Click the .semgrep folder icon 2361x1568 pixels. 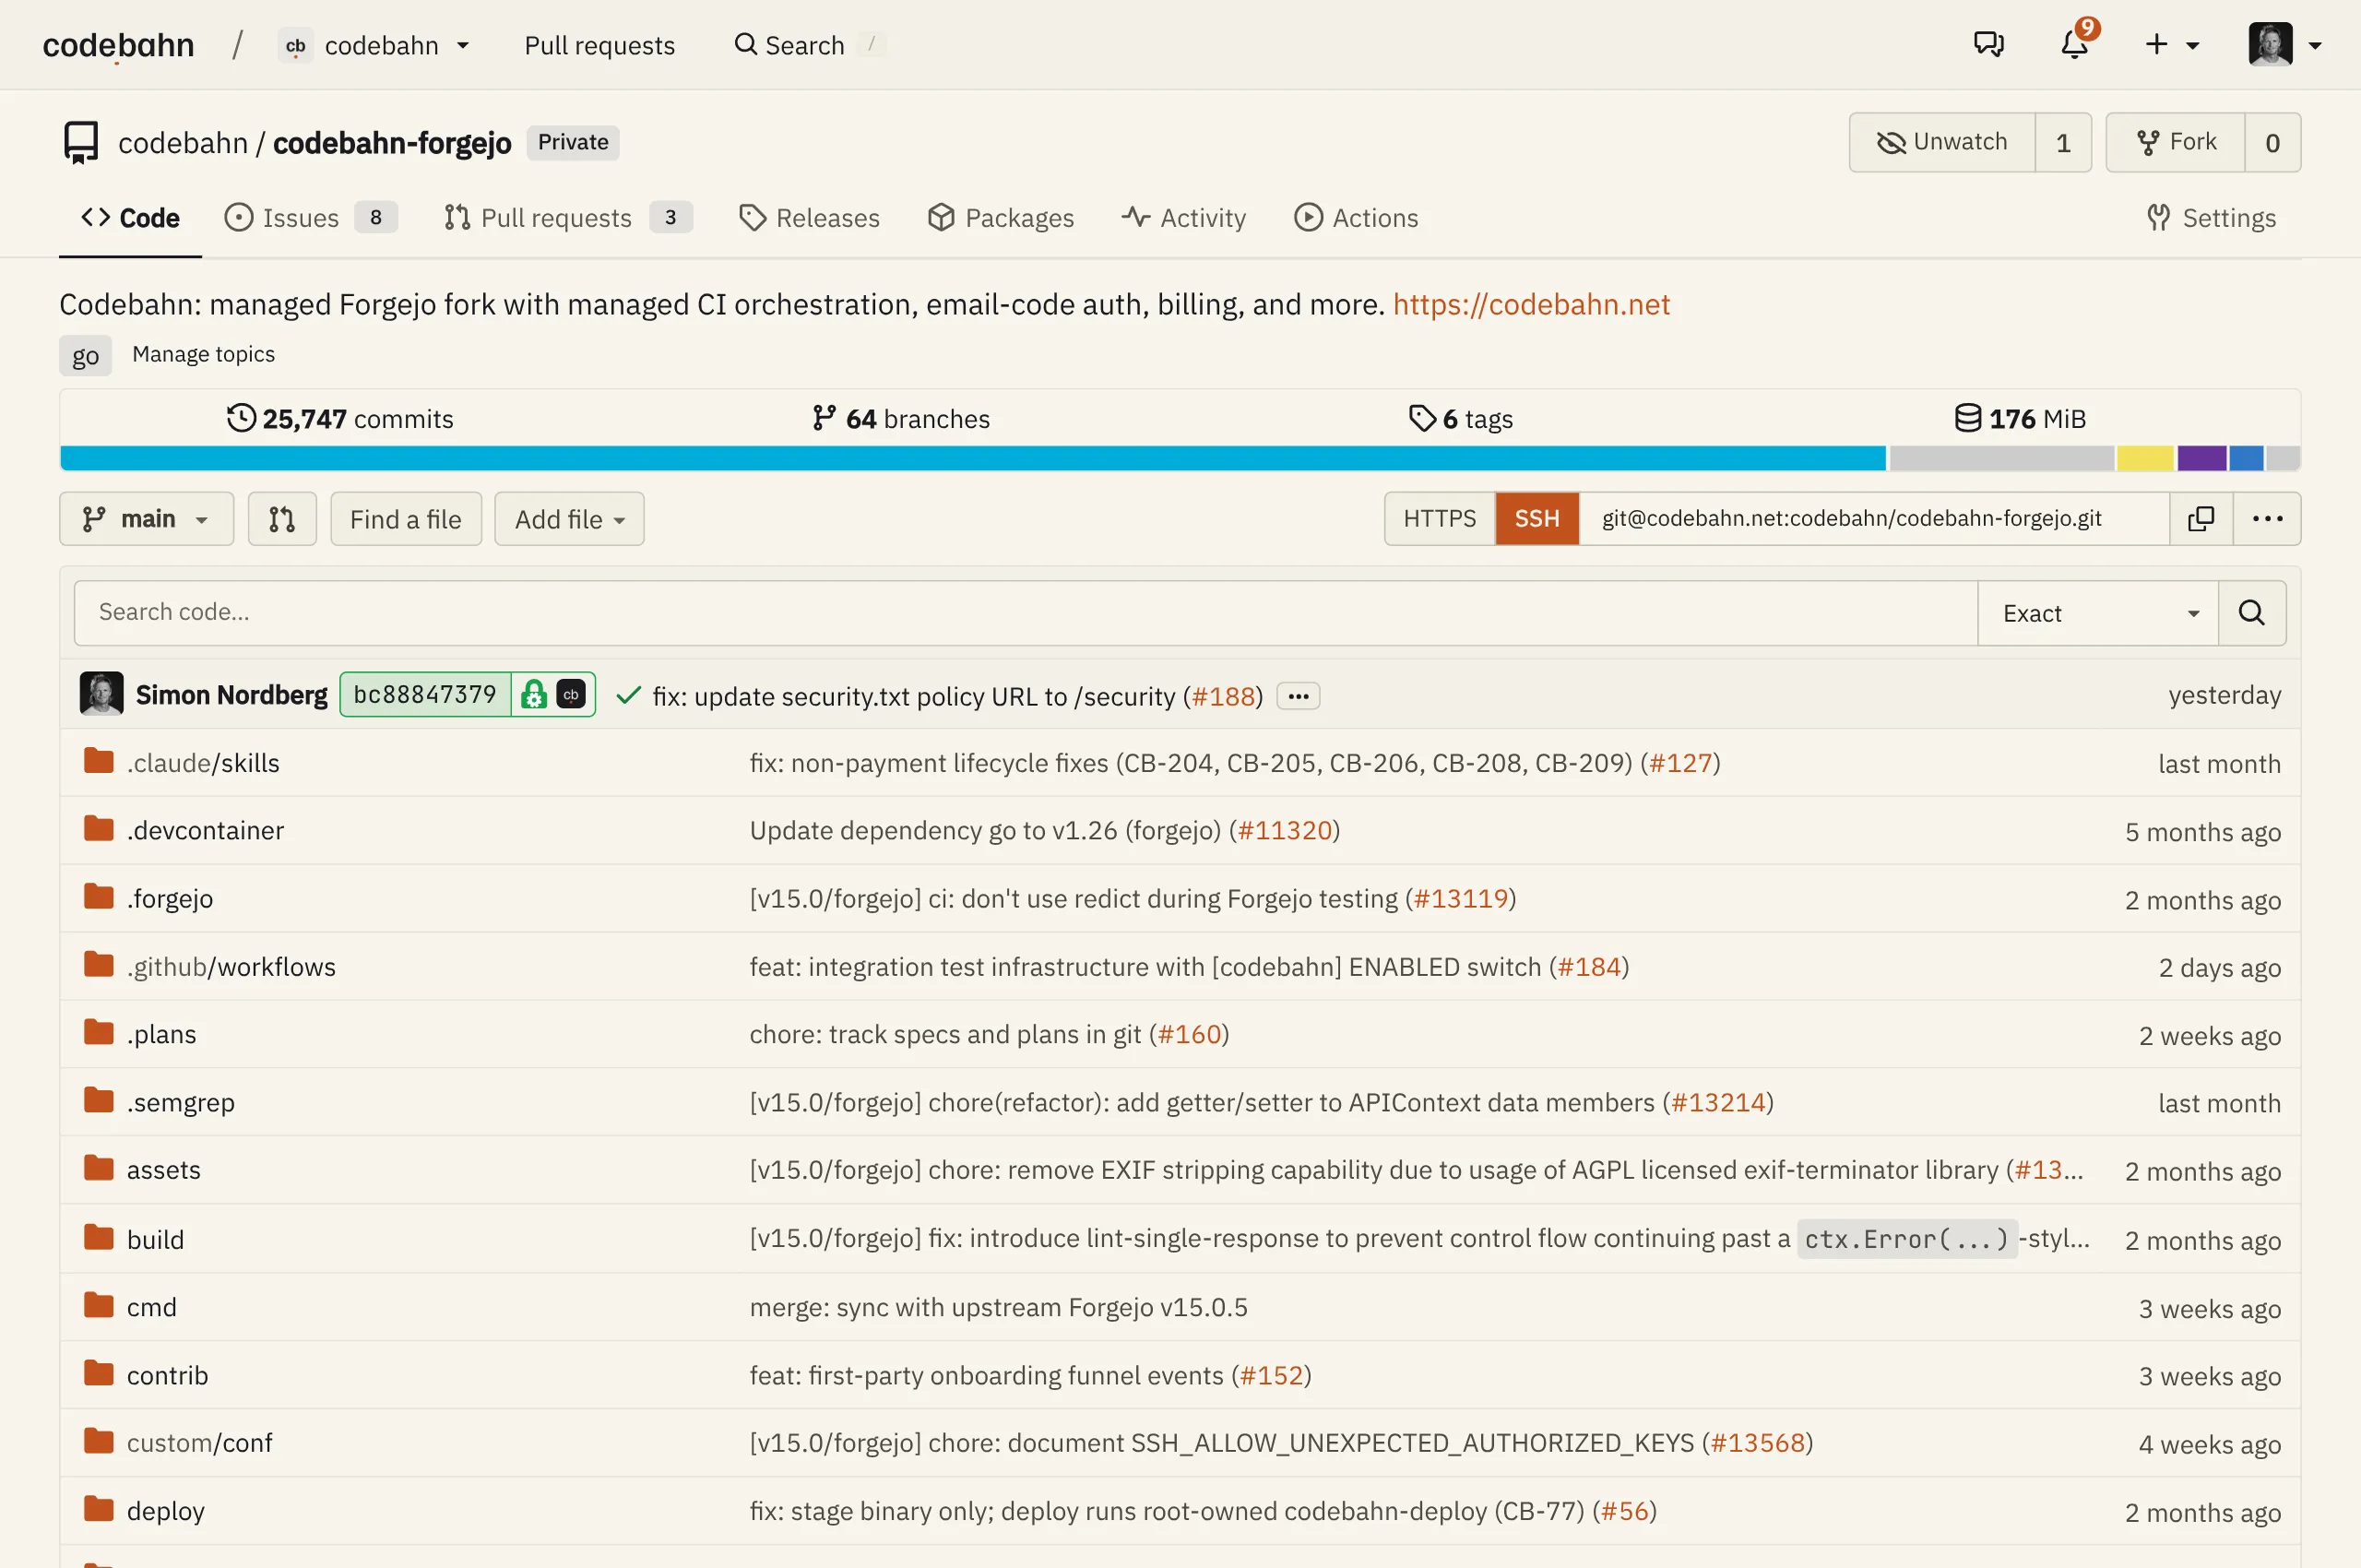99,1100
